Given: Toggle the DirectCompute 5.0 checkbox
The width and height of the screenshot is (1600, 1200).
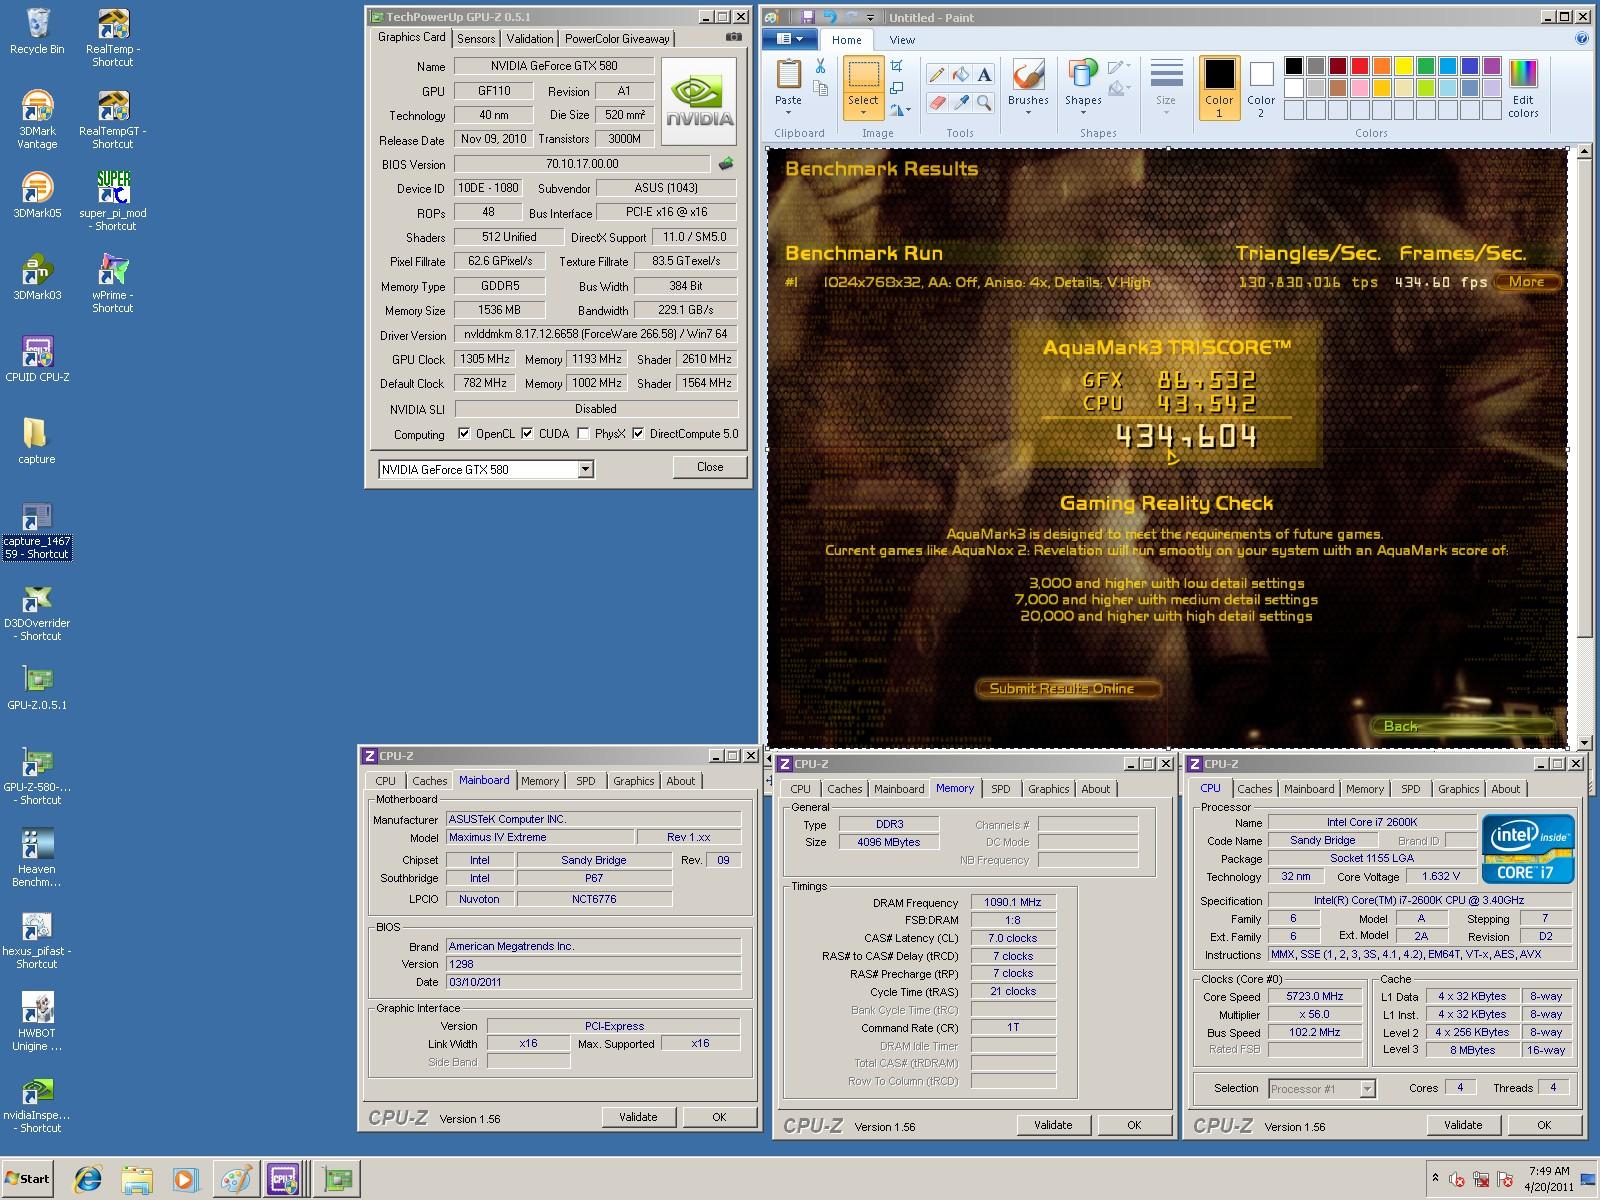Looking at the screenshot, I should click(638, 434).
